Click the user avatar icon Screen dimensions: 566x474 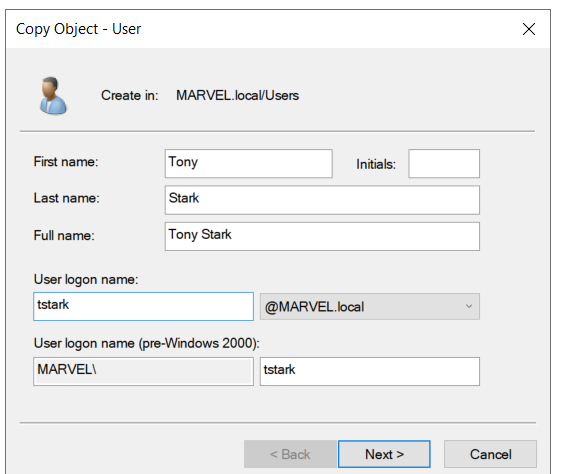[x=53, y=96]
